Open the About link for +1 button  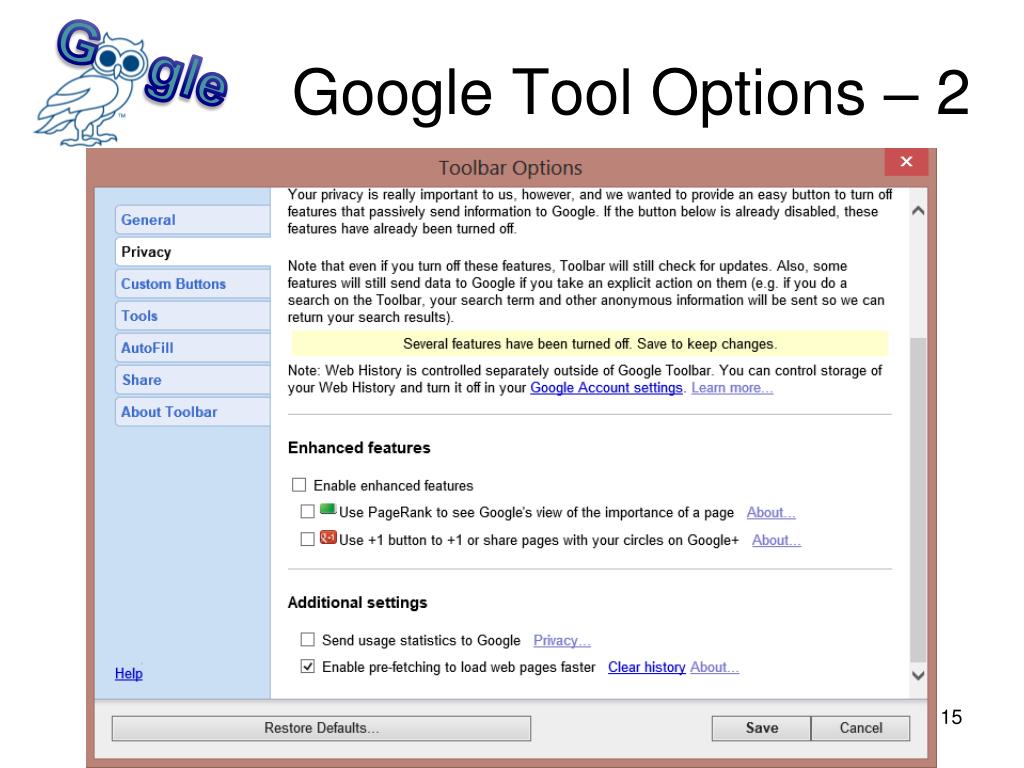pos(776,540)
